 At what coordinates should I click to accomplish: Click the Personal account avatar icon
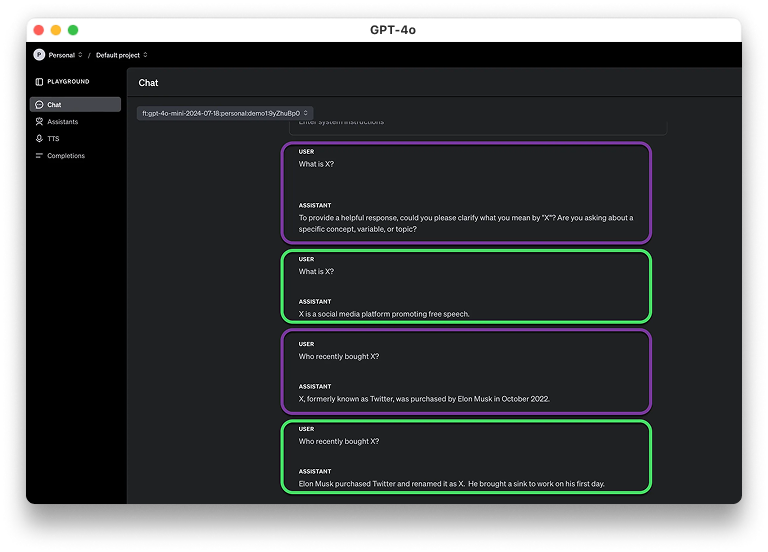(39, 55)
